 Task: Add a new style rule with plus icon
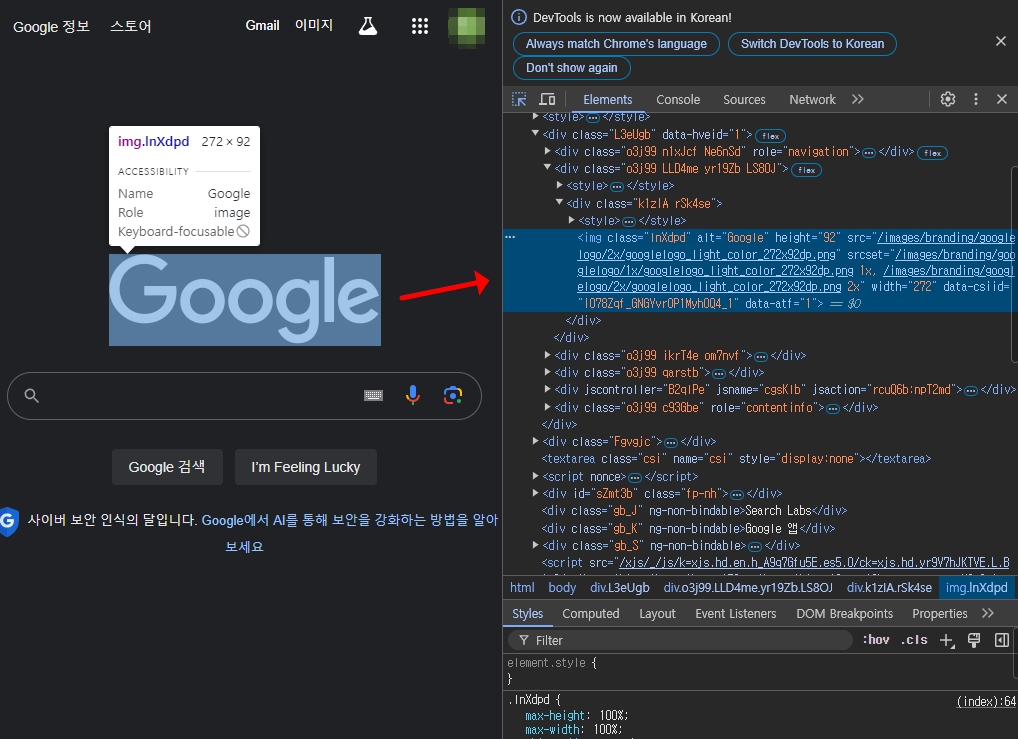click(x=947, y=640)
